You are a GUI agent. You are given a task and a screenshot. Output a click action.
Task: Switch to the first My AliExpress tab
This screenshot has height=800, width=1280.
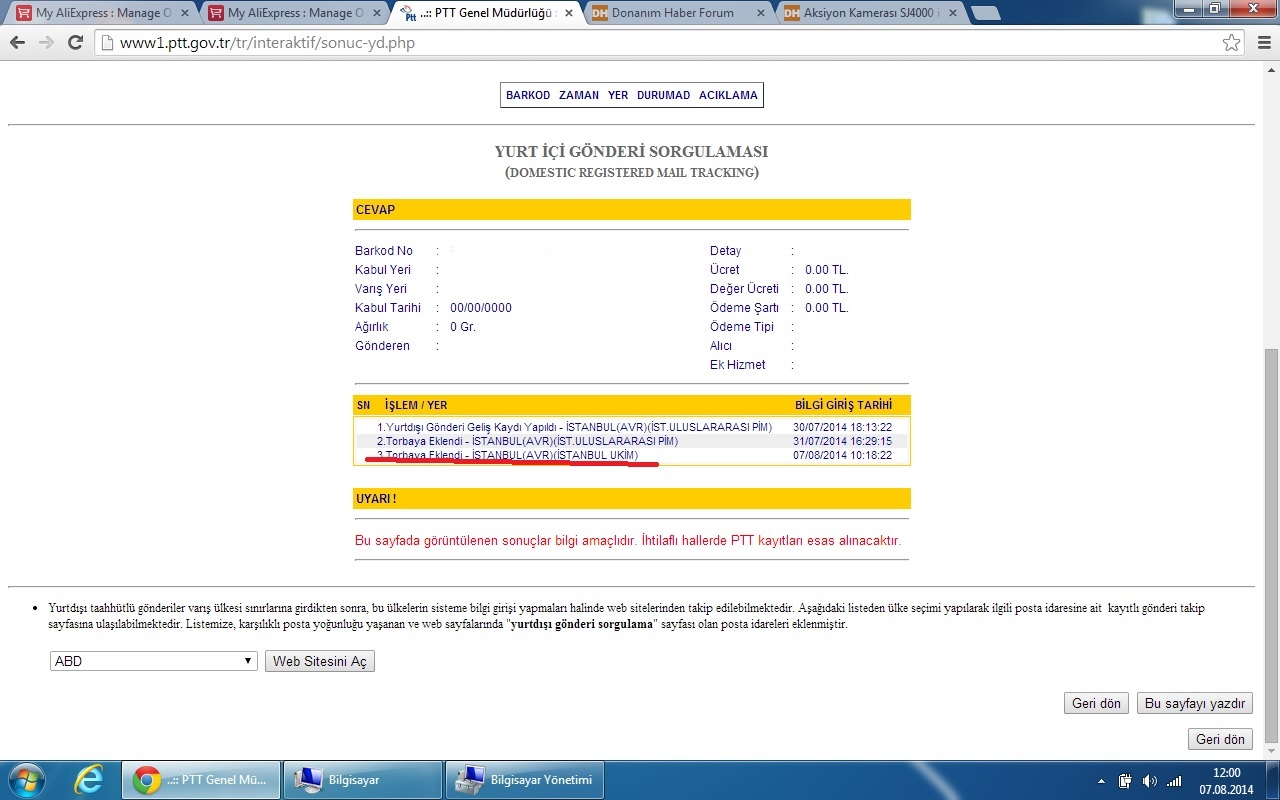click(x=100, y=13)
